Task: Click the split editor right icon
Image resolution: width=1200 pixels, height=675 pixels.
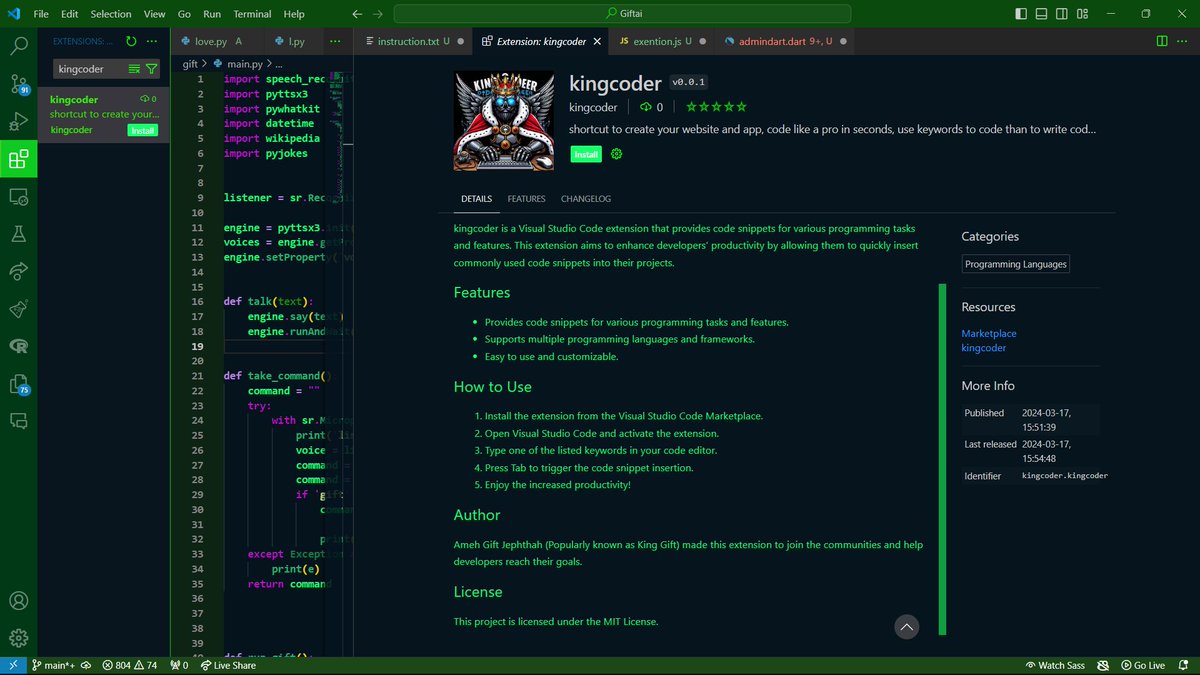Action: tap(1162, 41)
